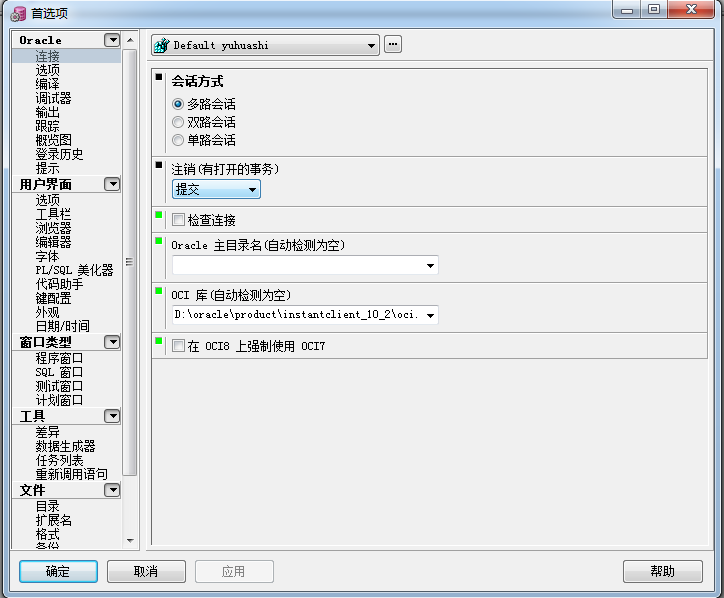Open the 注销 提交 dropdown
This screenshot has height=598, width=724.
pyautogui.click(x=216, y=189)
